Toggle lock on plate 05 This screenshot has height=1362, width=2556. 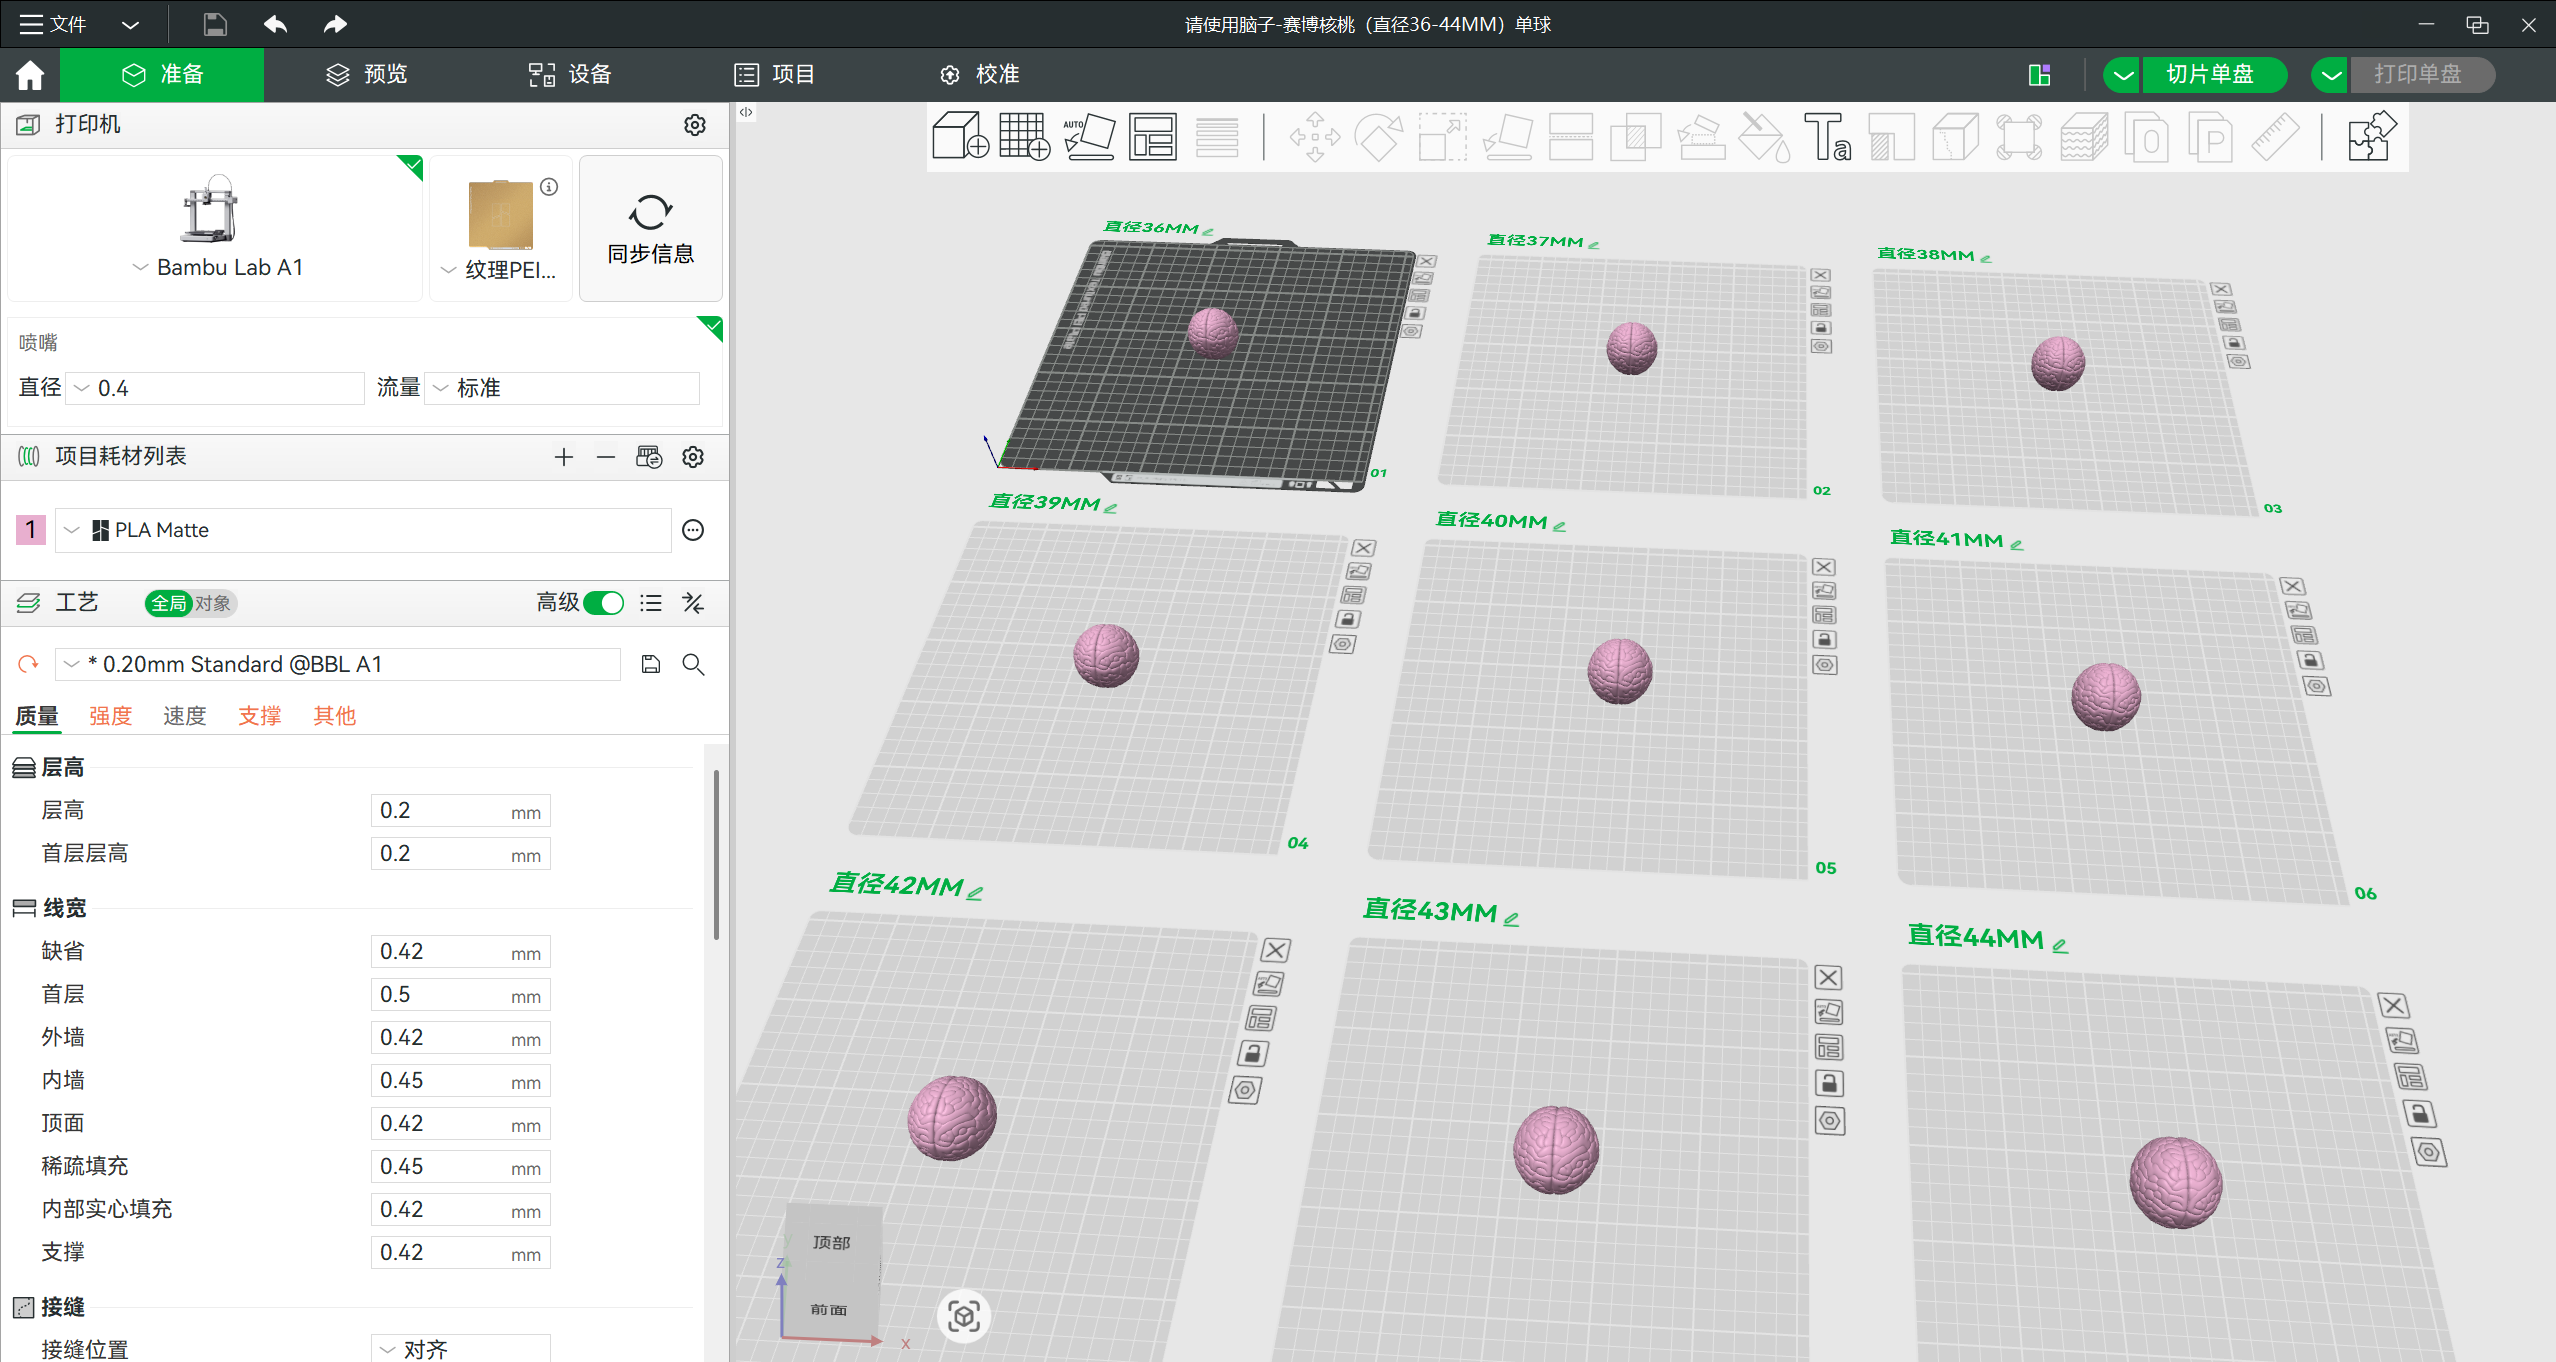pos(1825,640)
